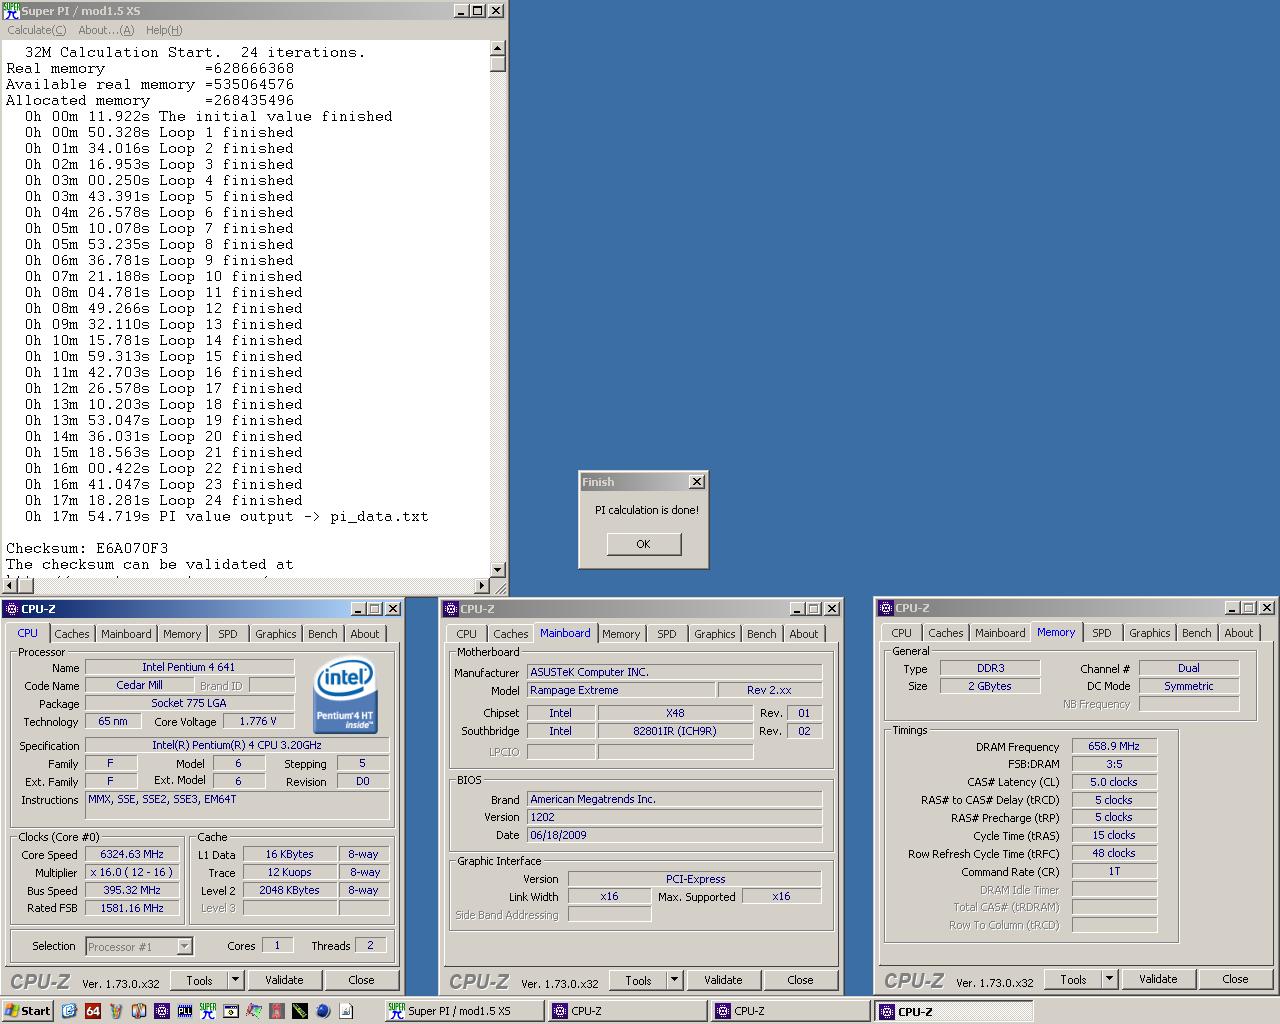Image resolution: width=1280 pixels, height=1024 pixels.
Task: Launch the Super PI quick launch icon
Action: pyautogui.click(x=208, y=1011)
